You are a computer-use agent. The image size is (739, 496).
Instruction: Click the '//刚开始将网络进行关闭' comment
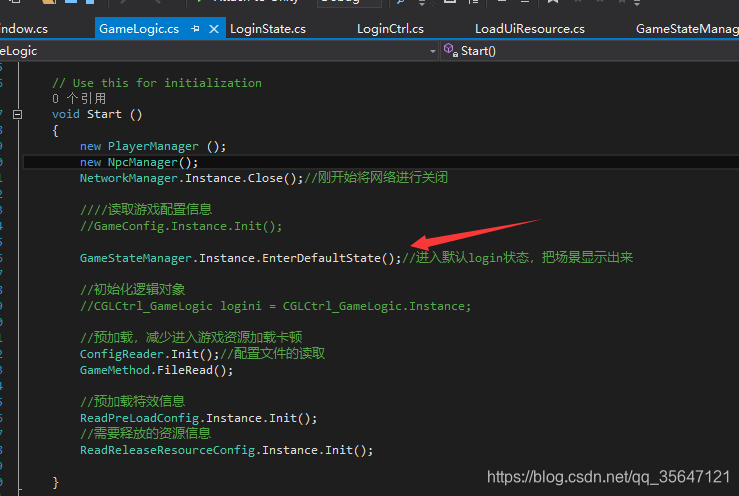pyautogui.click(x=376, y=178)
